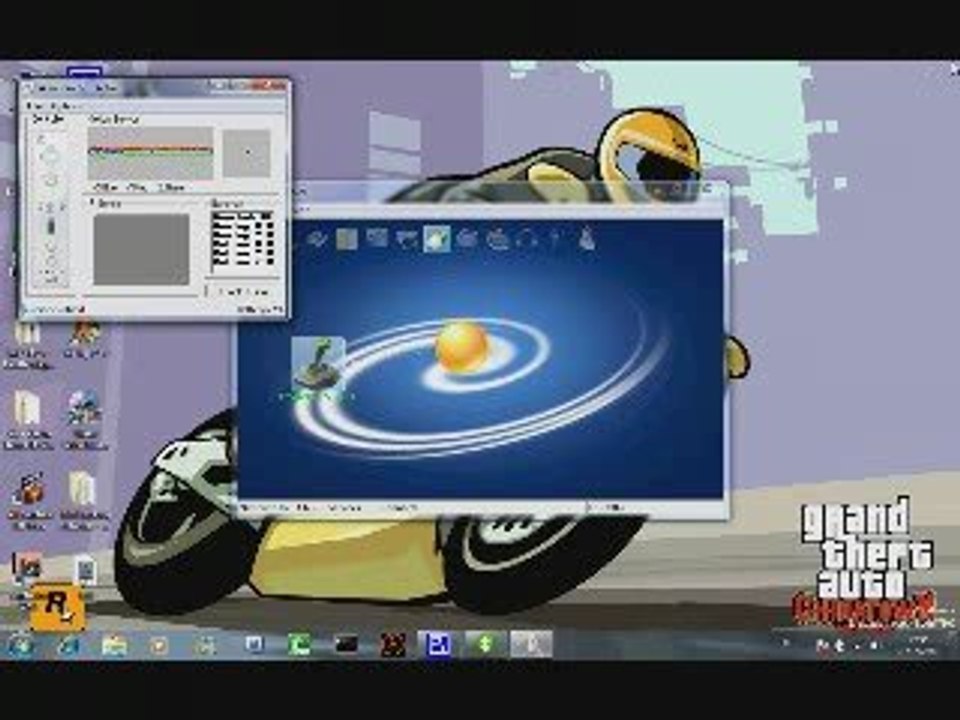Click the grey taskbar button at right end
Viewport: 960px width, 720px height.
coord(531,645)
